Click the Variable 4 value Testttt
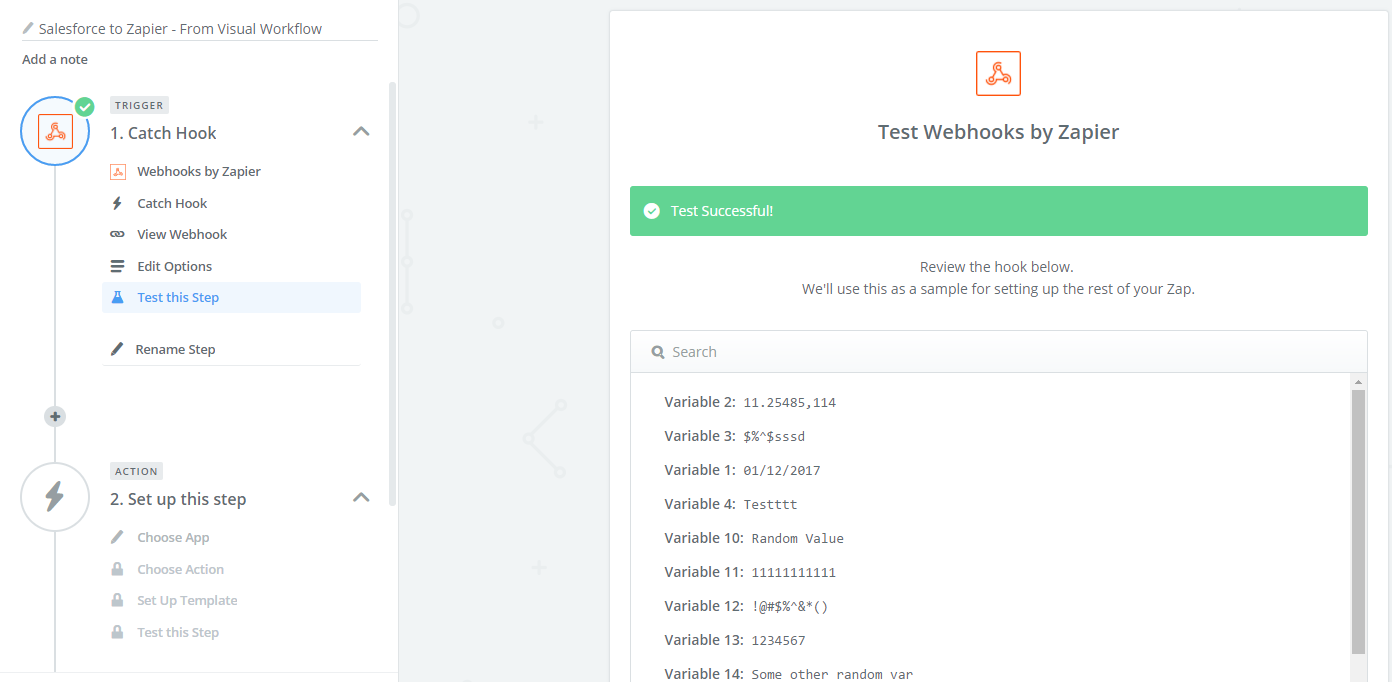This screenshot has width=1392, height=682. pos(770,504)
